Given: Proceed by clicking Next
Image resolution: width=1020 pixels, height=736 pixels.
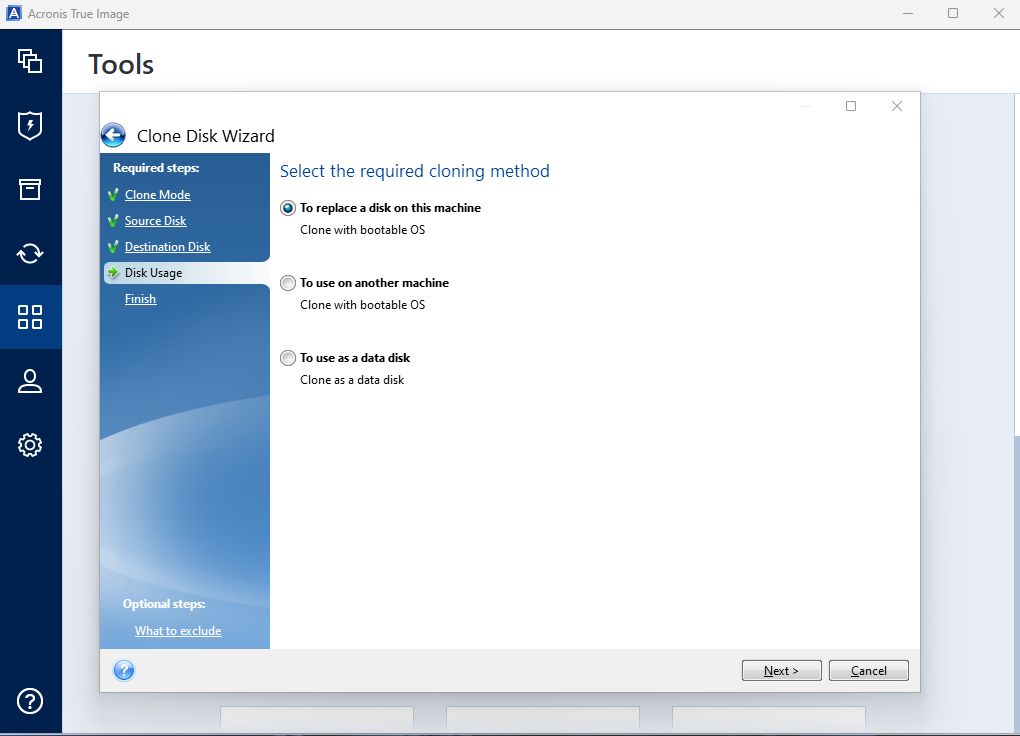Looking at the screenshot, I should (781, 670).
